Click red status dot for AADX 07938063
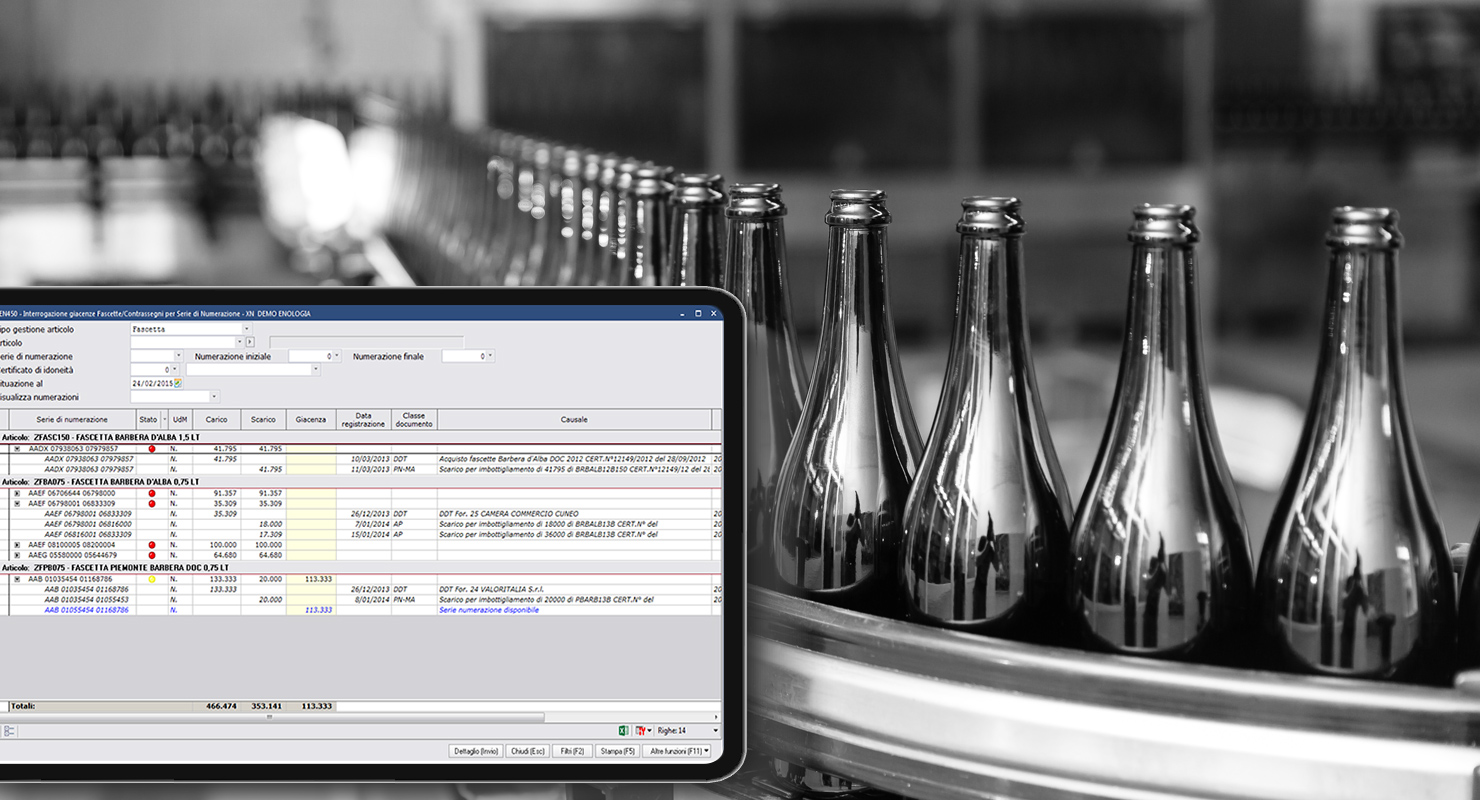Viewport: 1480px width, 800px height. click(x=152, y=449)
